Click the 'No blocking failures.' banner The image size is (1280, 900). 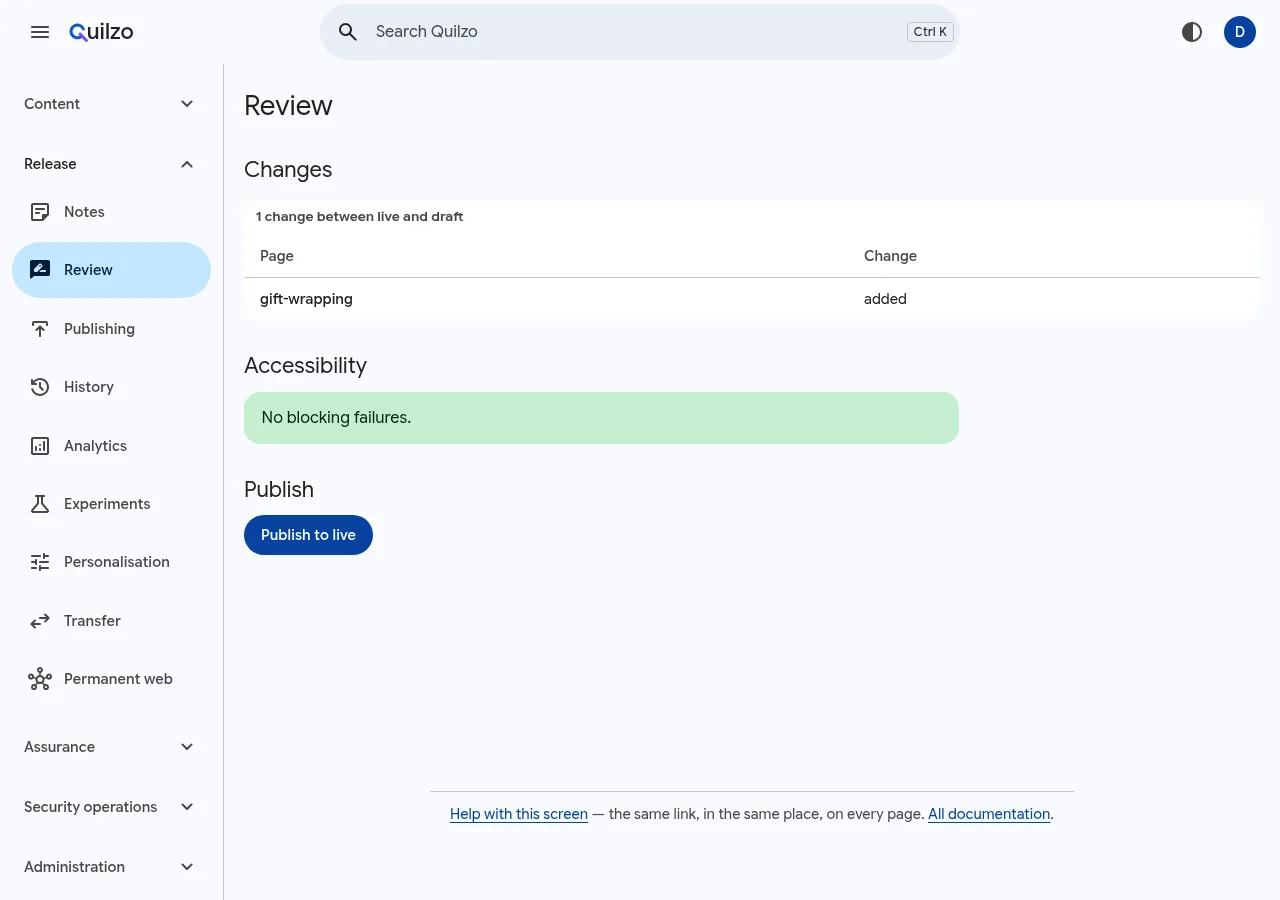pyautogui.click(x=601, y=418)
